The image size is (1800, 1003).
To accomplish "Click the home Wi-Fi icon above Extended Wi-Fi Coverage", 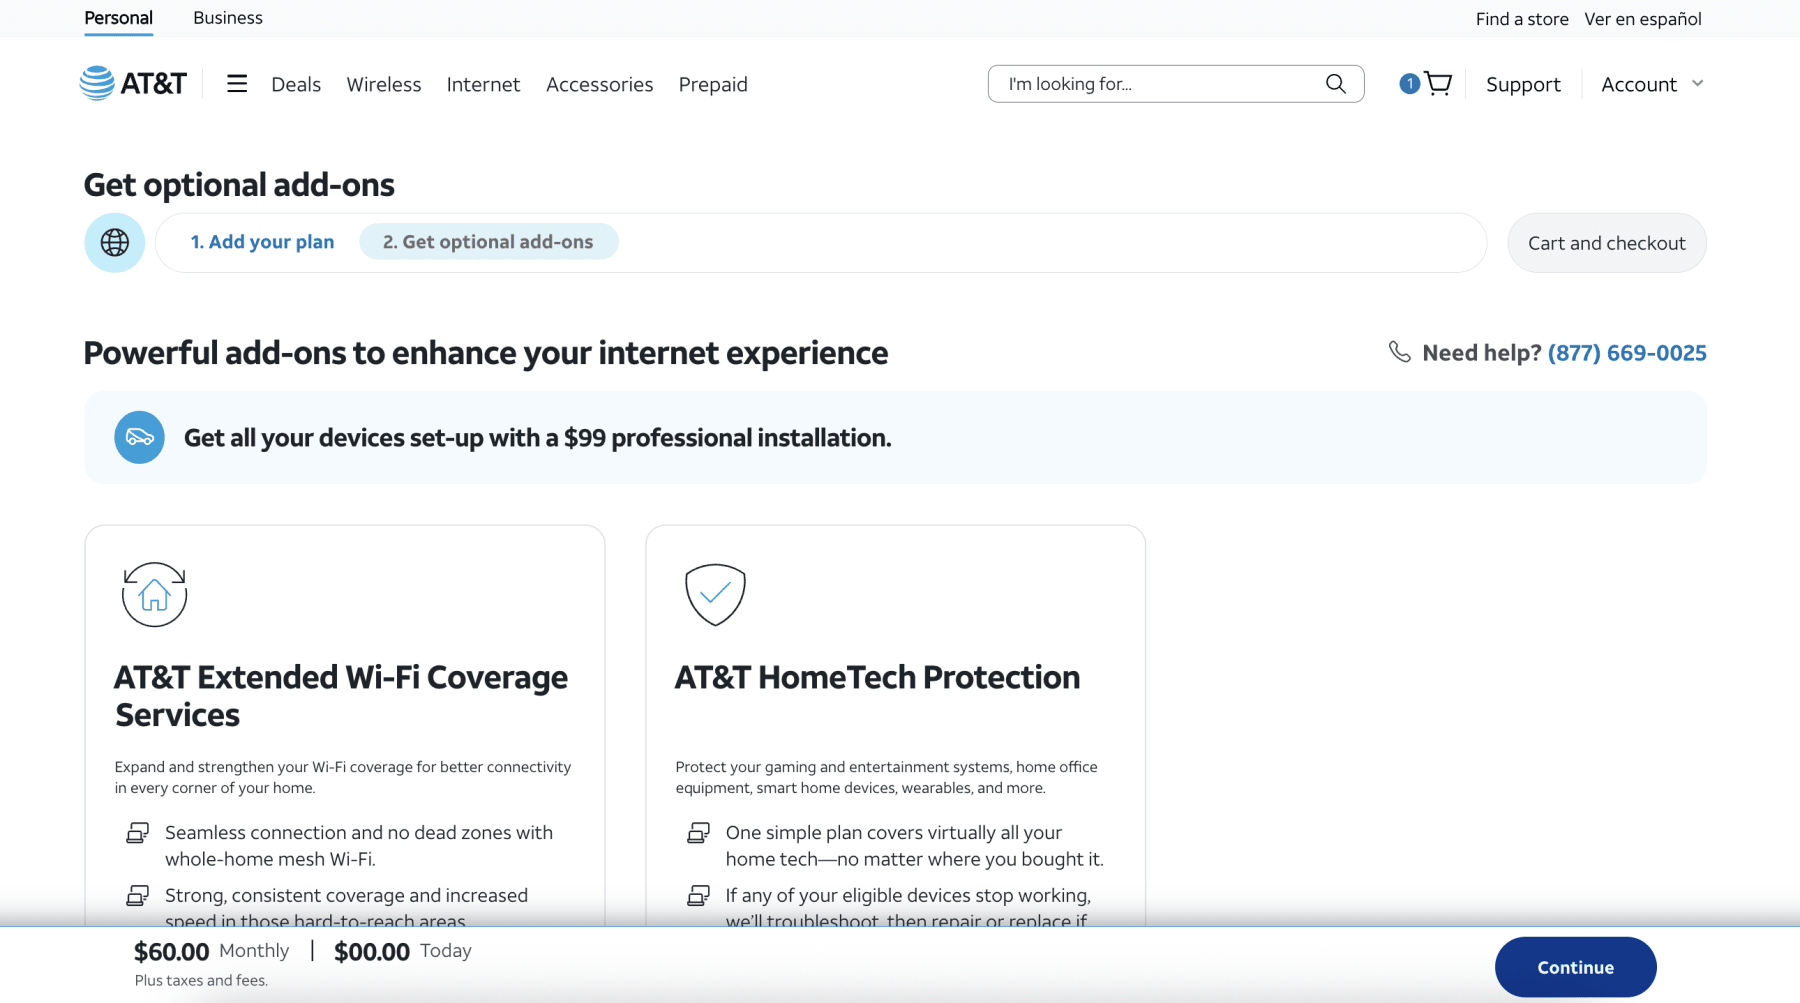I will 154,593.
